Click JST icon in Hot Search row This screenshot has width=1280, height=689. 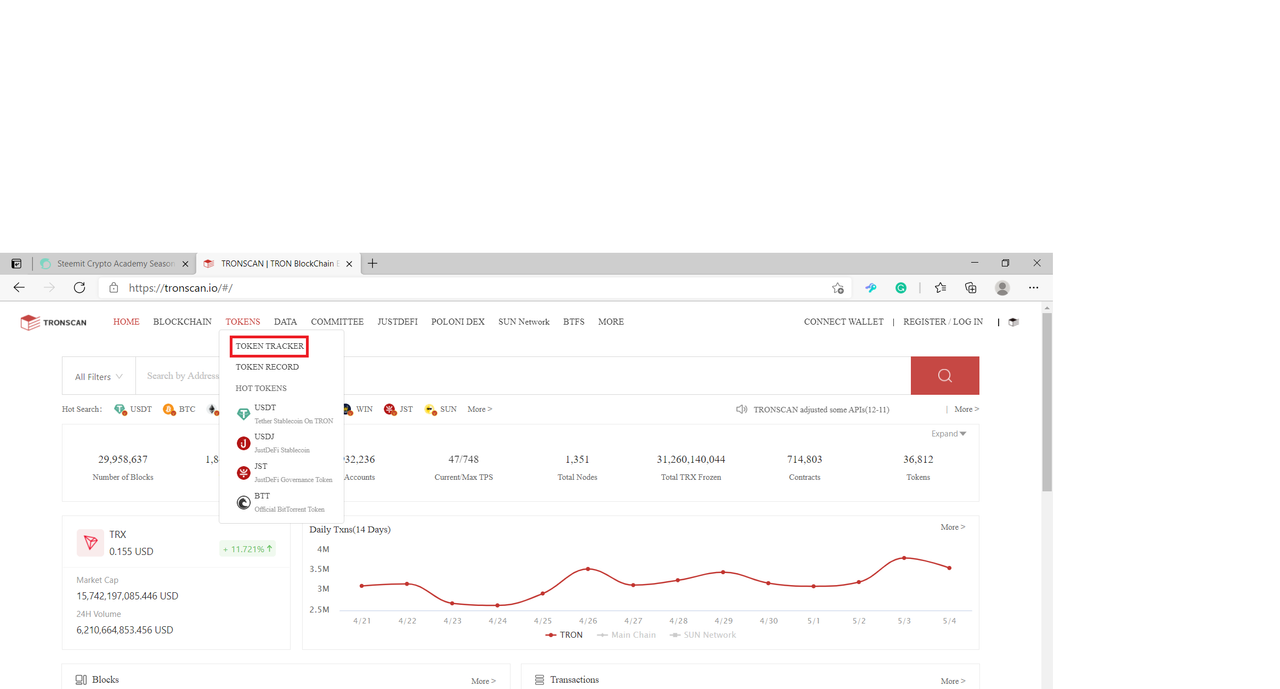point(390,409)
